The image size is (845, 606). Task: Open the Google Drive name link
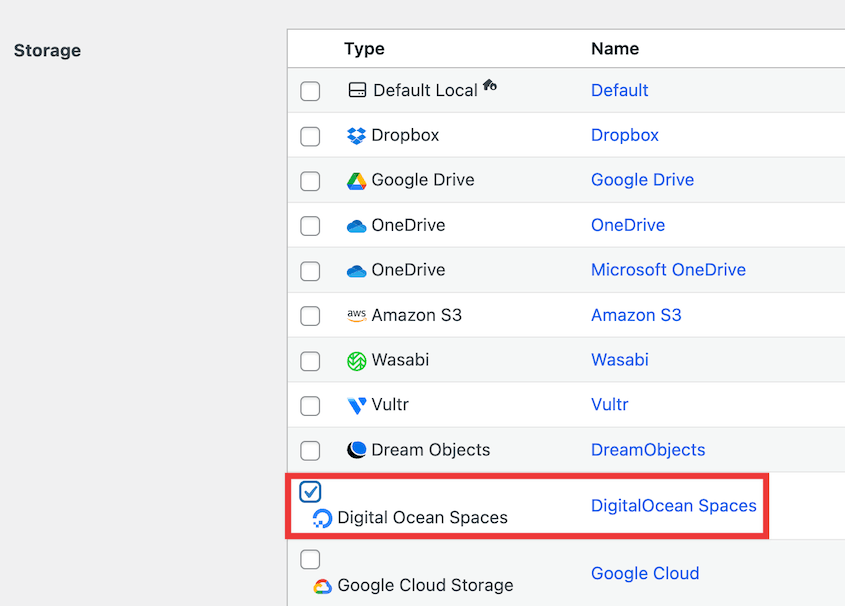[642, 179]
